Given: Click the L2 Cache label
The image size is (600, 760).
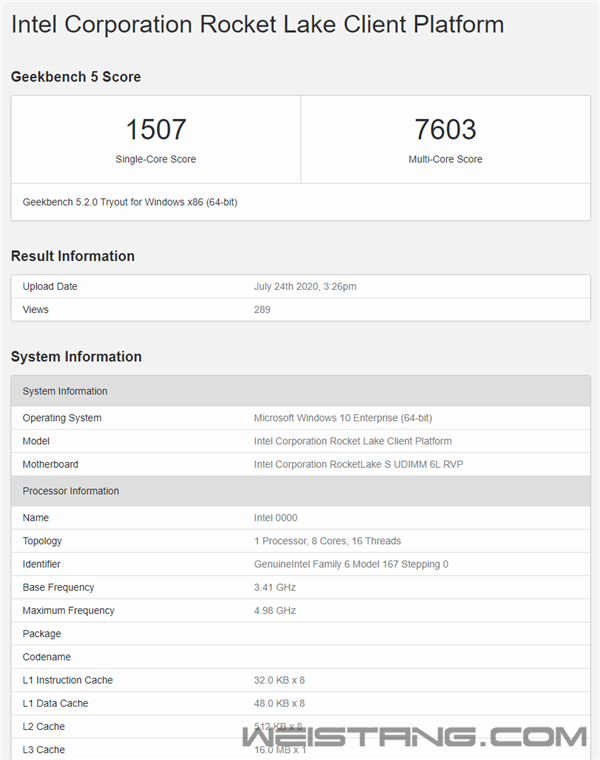Looking at the screenshot, I should (x=44, y=727).
